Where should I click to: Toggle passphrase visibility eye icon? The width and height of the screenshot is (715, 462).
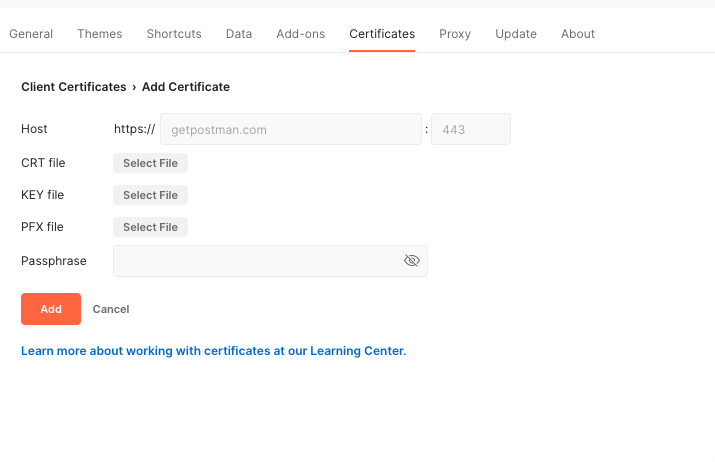[412, 260]
